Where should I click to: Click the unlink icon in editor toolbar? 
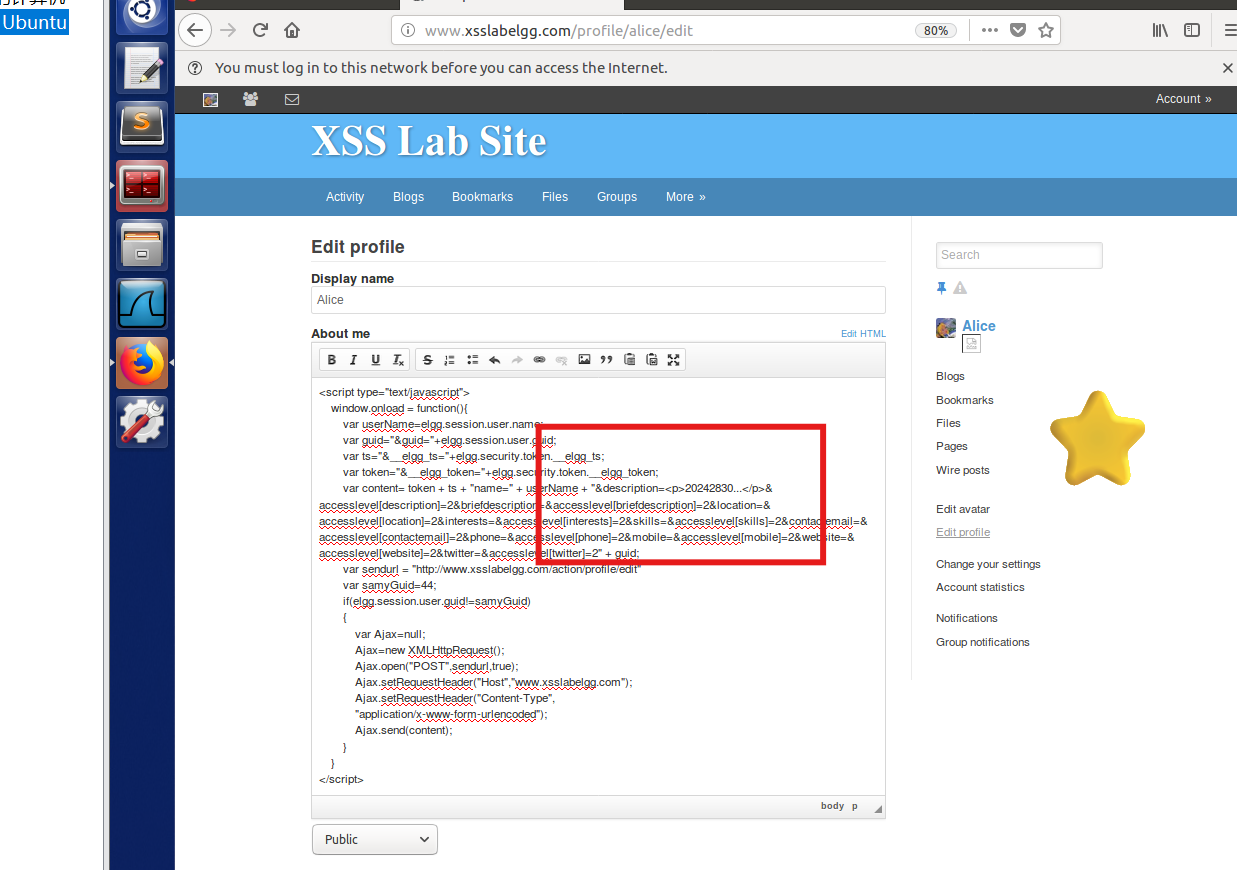coord(561,360)
